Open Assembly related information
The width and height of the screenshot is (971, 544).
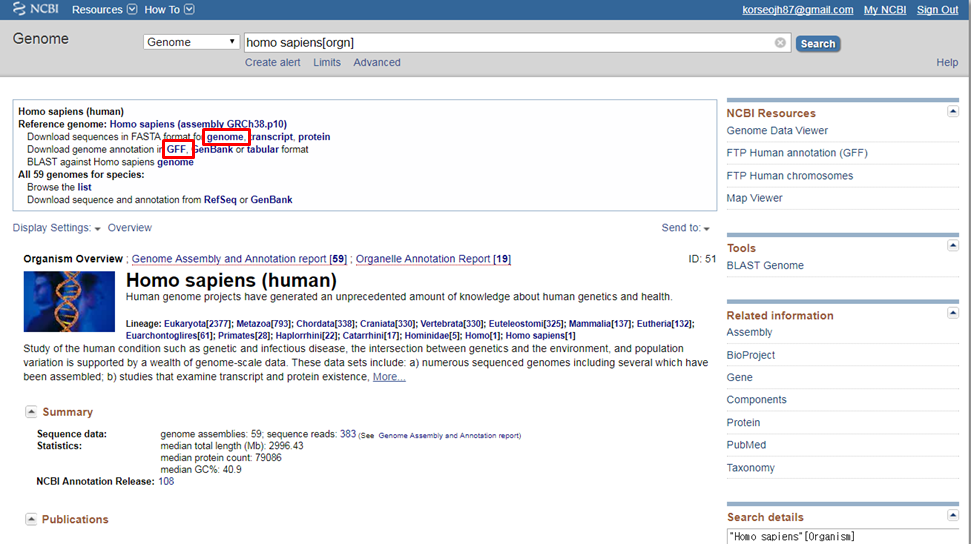pos(749,333)
